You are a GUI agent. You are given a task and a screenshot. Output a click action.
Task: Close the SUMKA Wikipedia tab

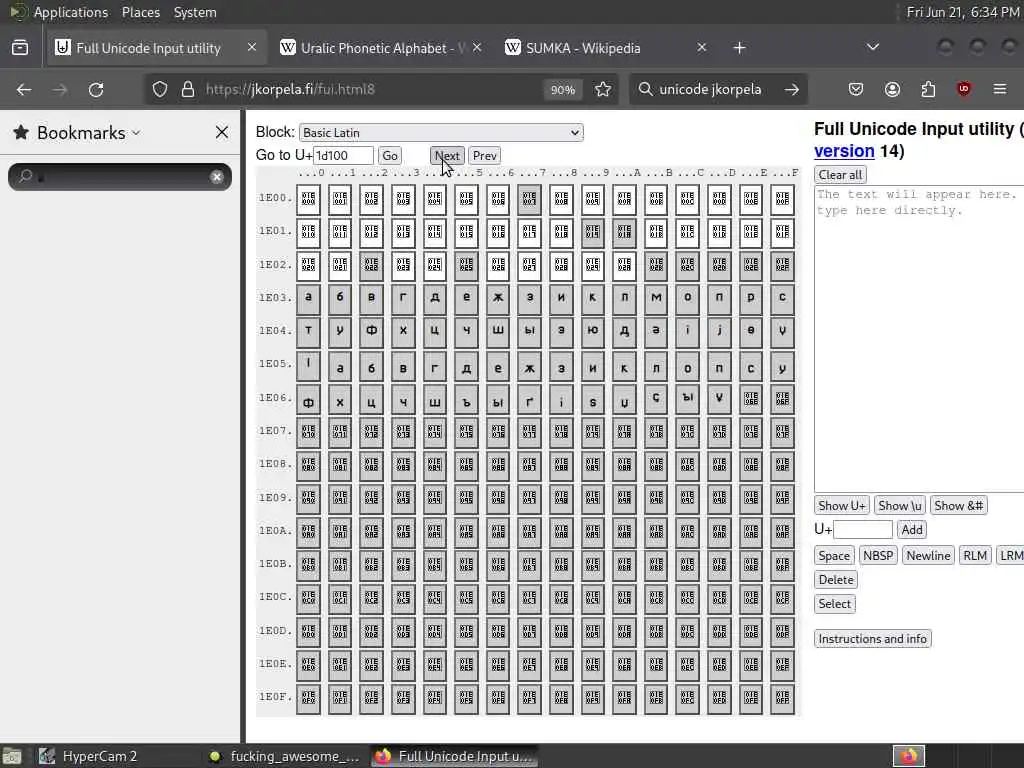point(701,48)
